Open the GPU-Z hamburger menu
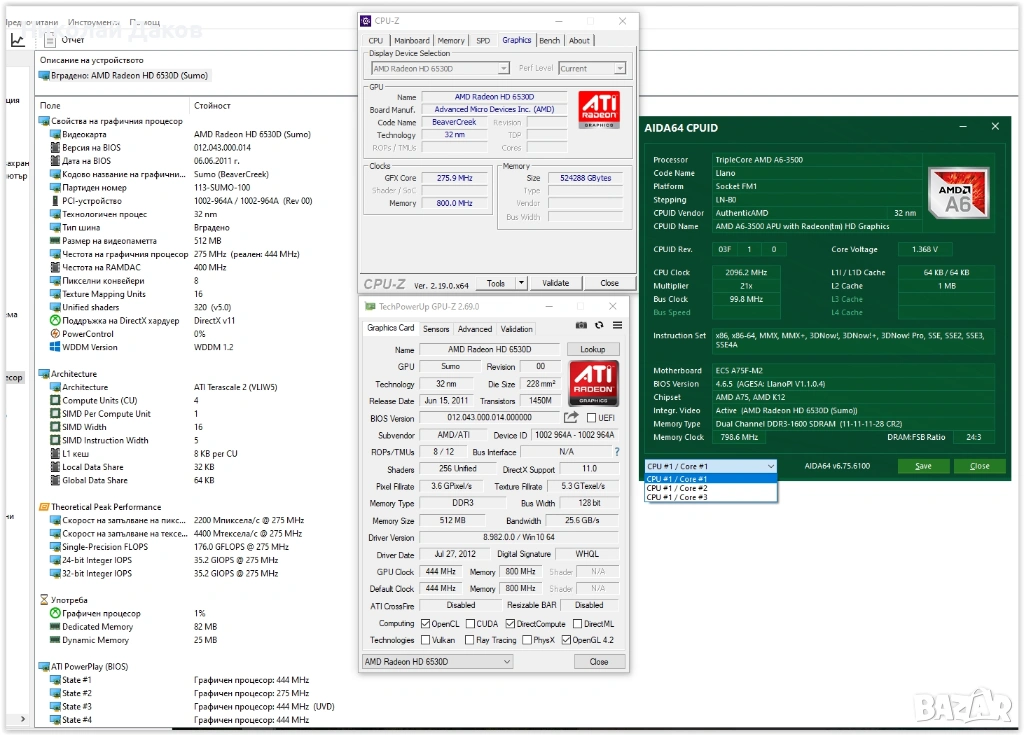The image size is (1024, 735). (617, 325)
